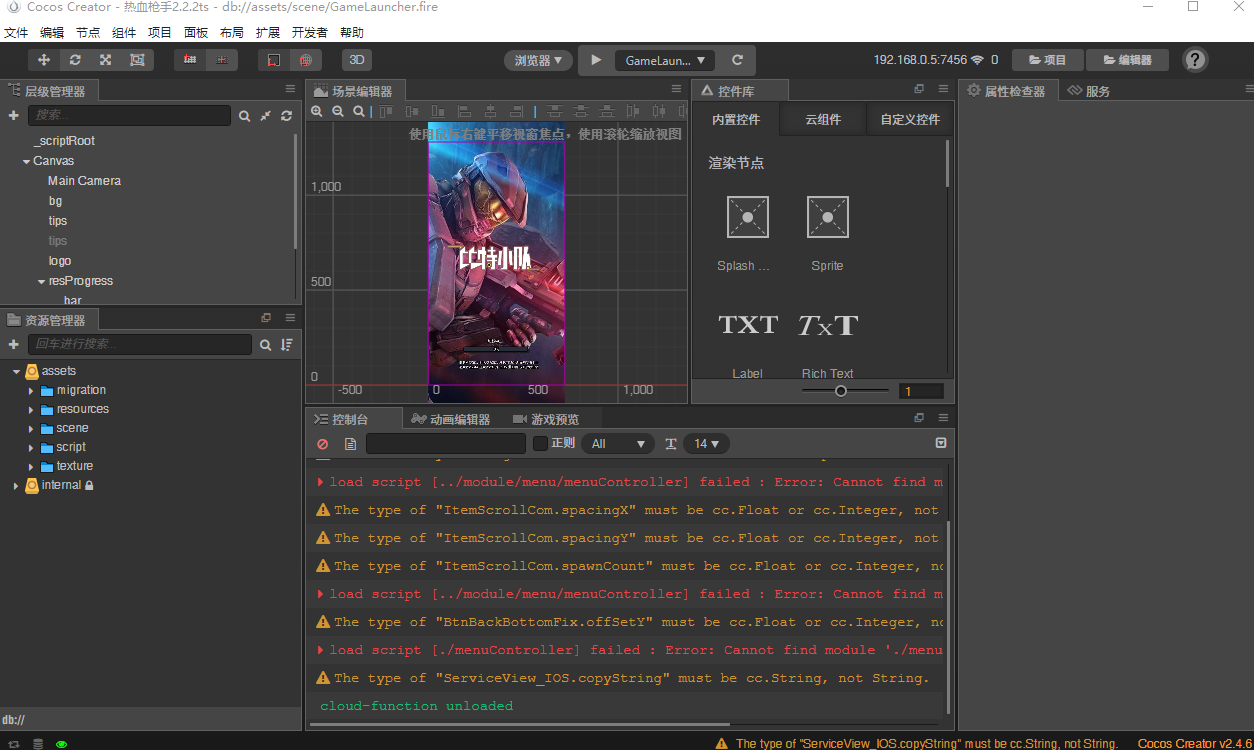Click the Sprite component icon

click(827, 217)
